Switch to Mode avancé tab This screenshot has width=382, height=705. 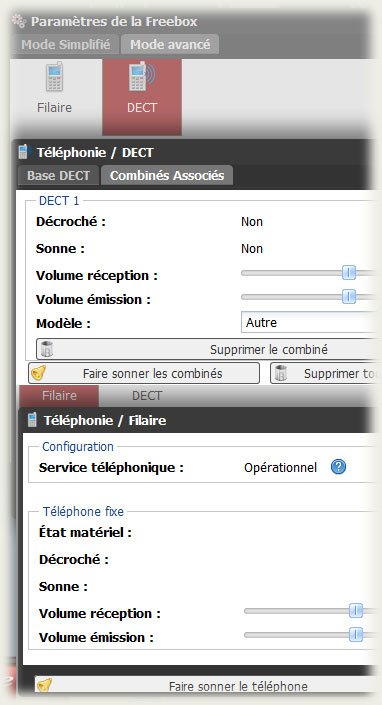(170, 45)
